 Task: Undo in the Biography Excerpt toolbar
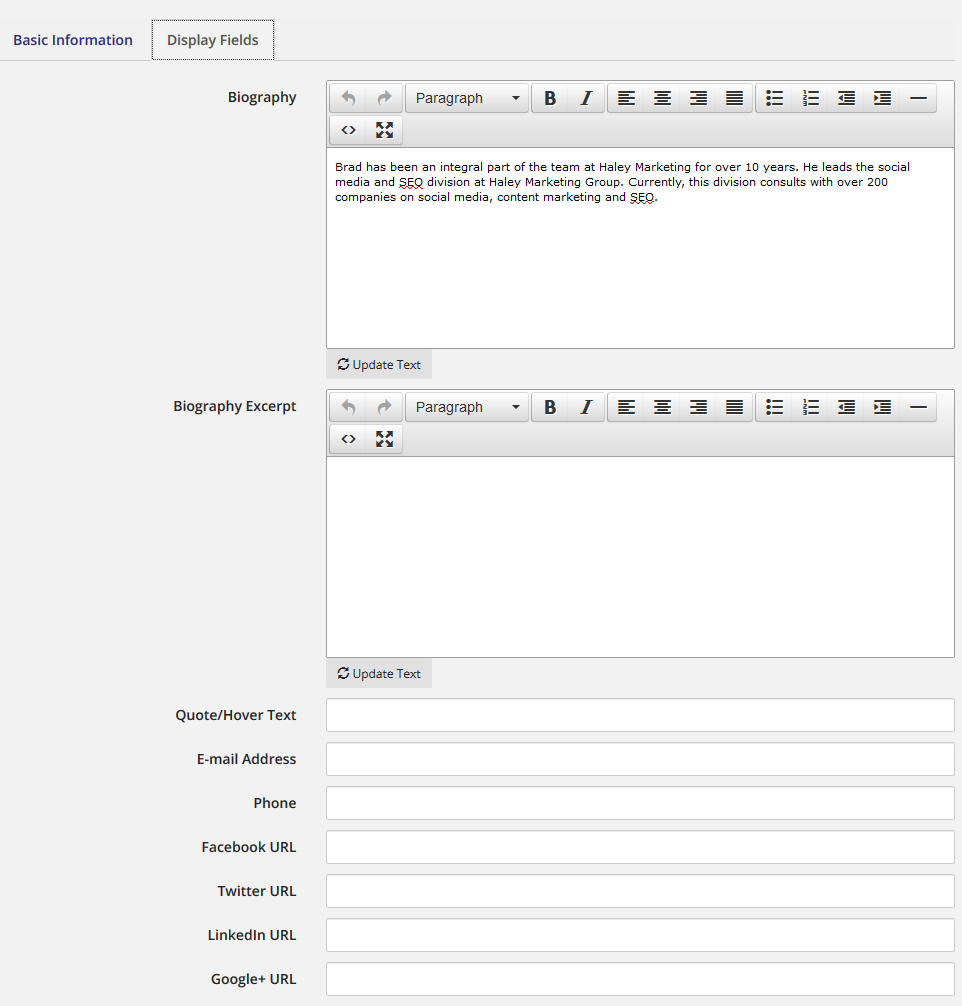[x=348, y=407]
